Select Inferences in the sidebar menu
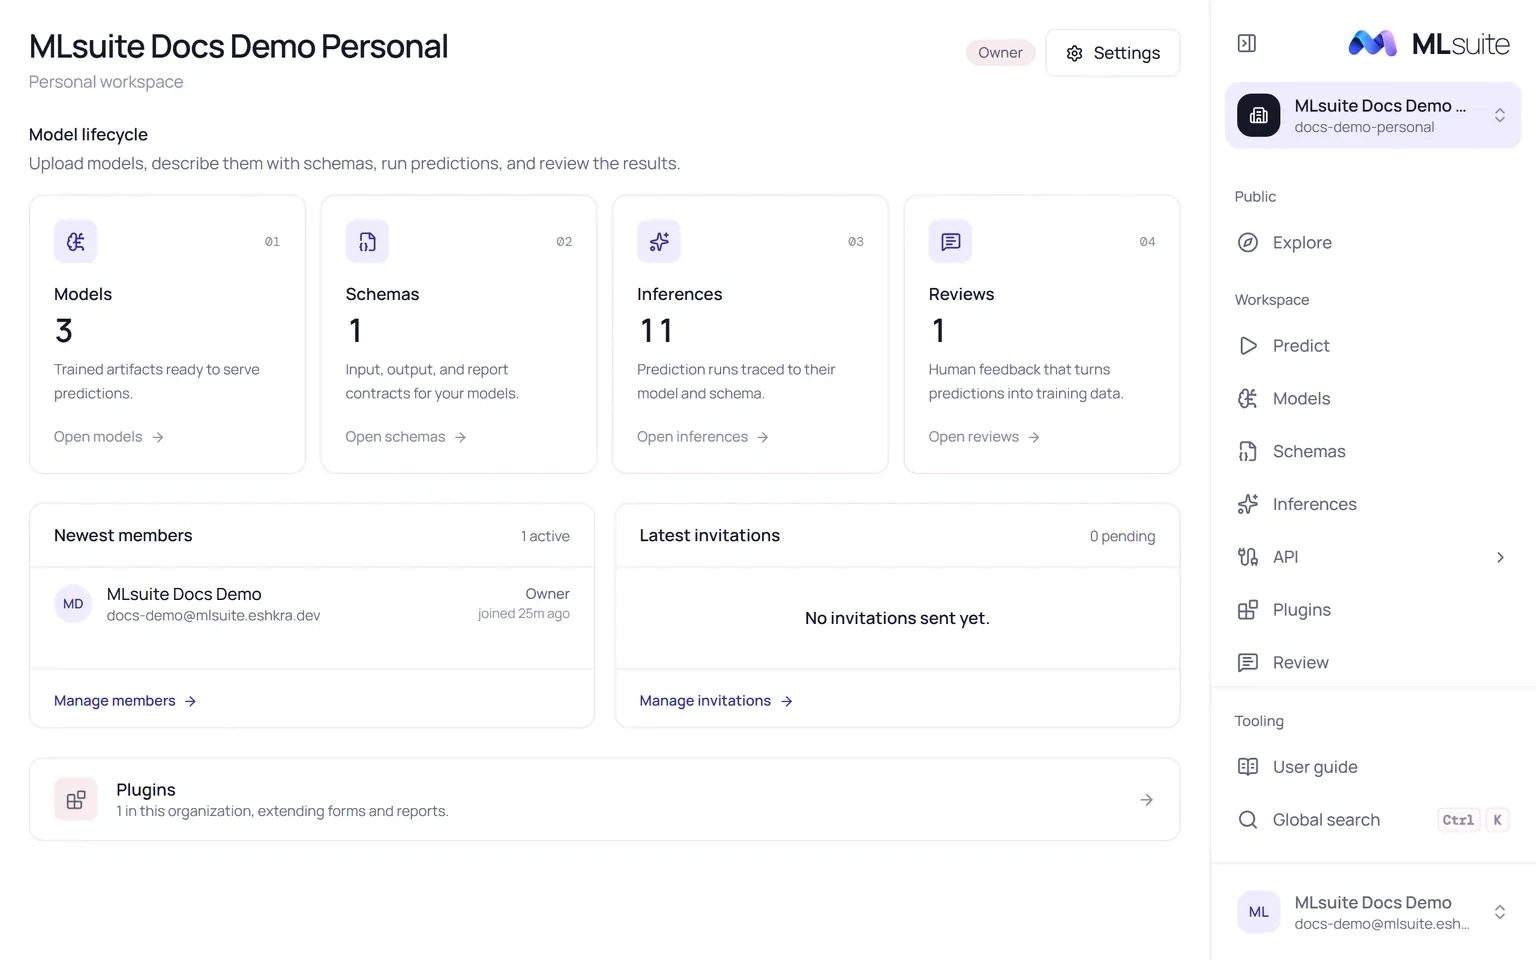The height and width of the screenshot is (960, 1536). click(1373, 504)
